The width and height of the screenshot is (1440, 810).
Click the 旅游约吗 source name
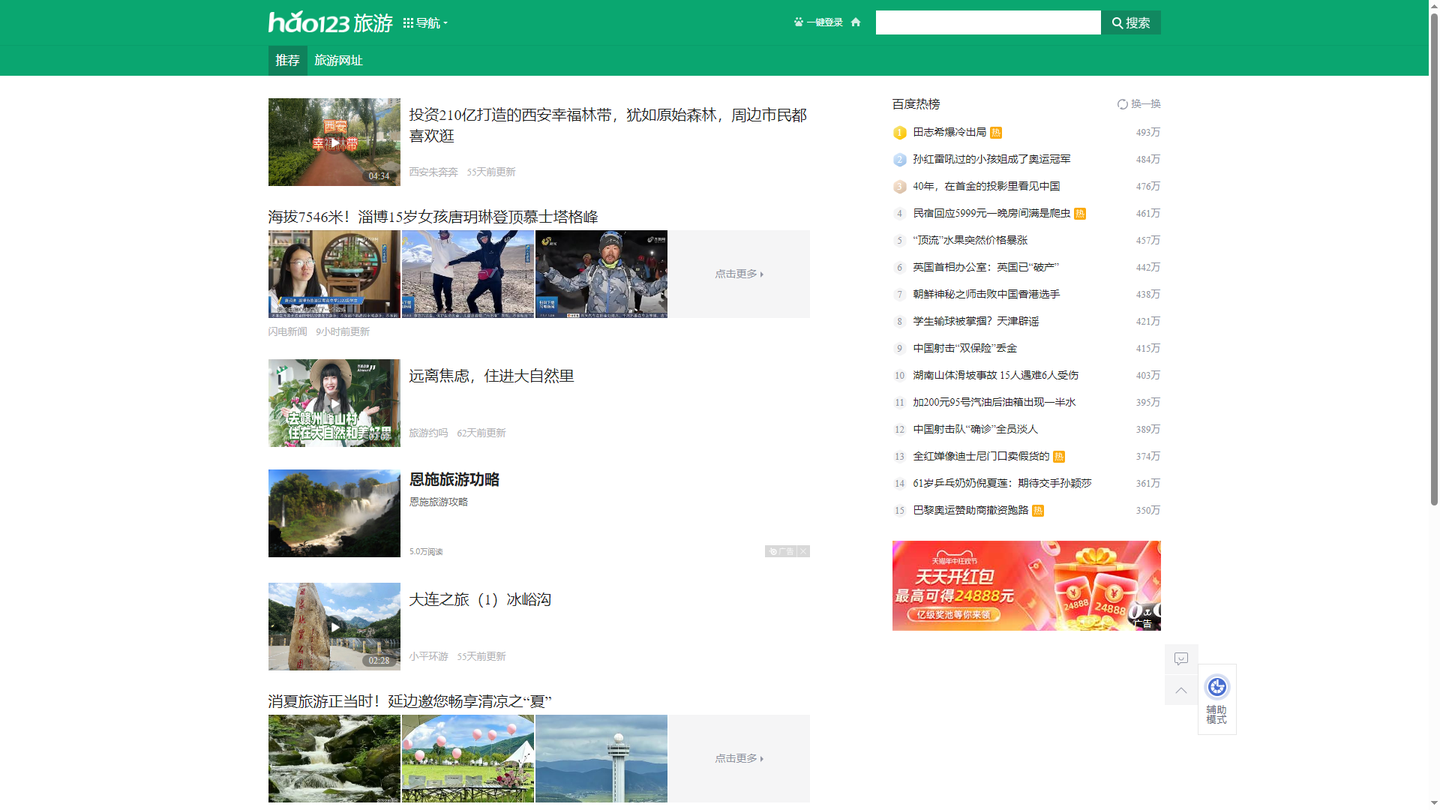pos(428,433)
